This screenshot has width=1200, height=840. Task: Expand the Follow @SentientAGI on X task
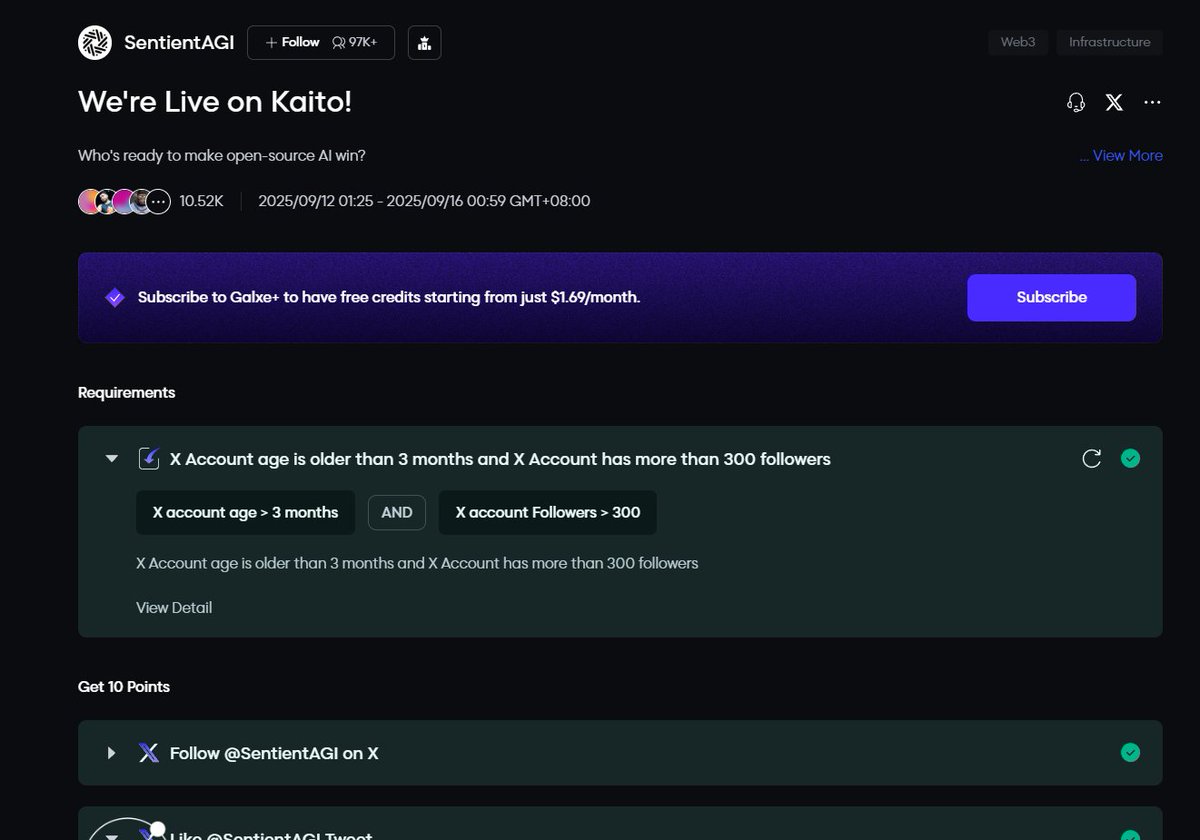[112, 753]
